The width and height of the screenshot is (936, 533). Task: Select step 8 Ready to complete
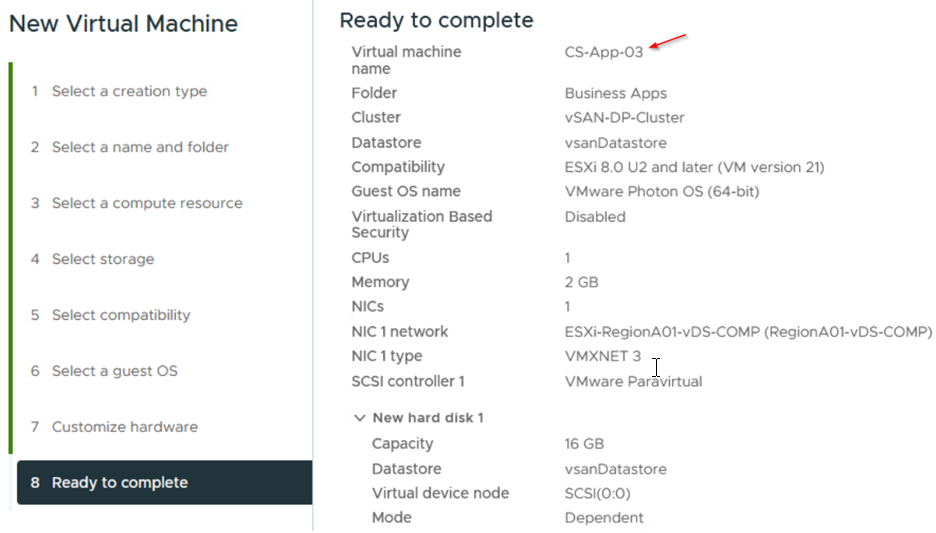[164, 482]
